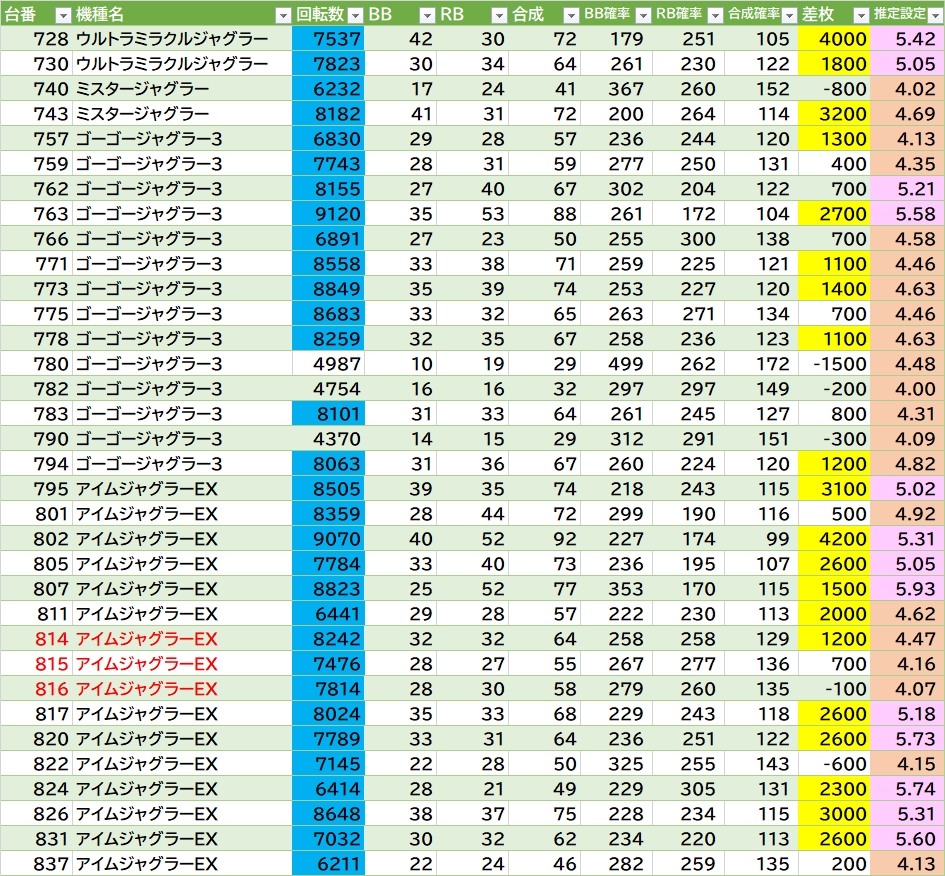Viewport: 945px width, 876px height.
Task: Select the 回転数 cell showing 9070
Action: point(328,539)
